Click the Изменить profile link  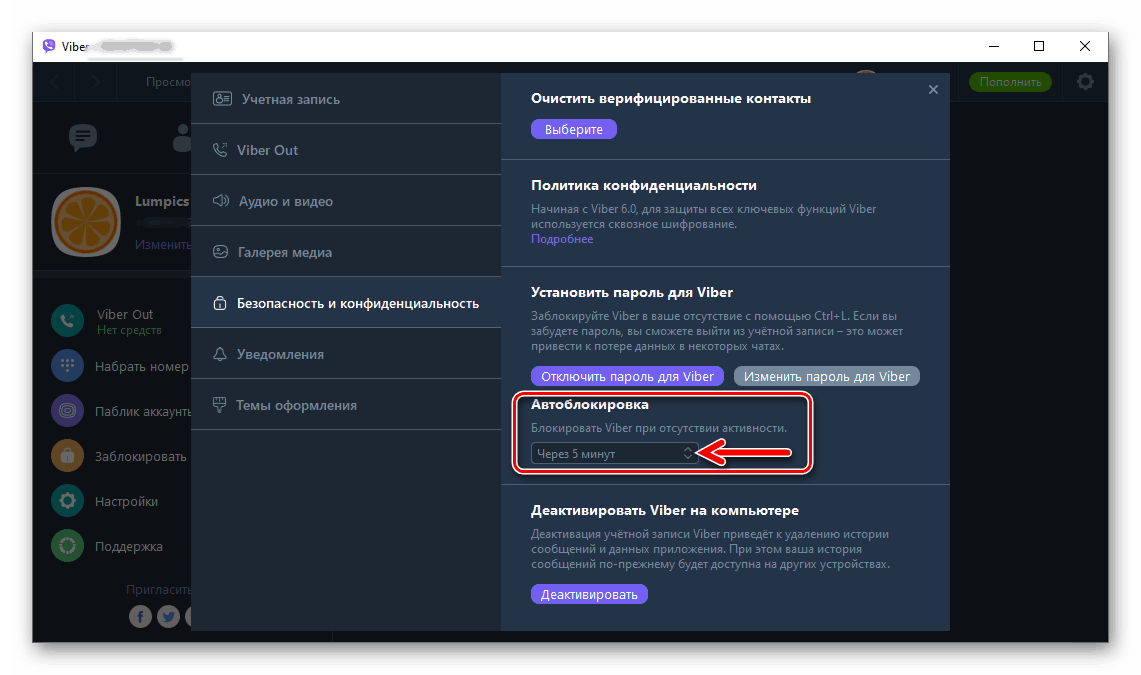162,244
